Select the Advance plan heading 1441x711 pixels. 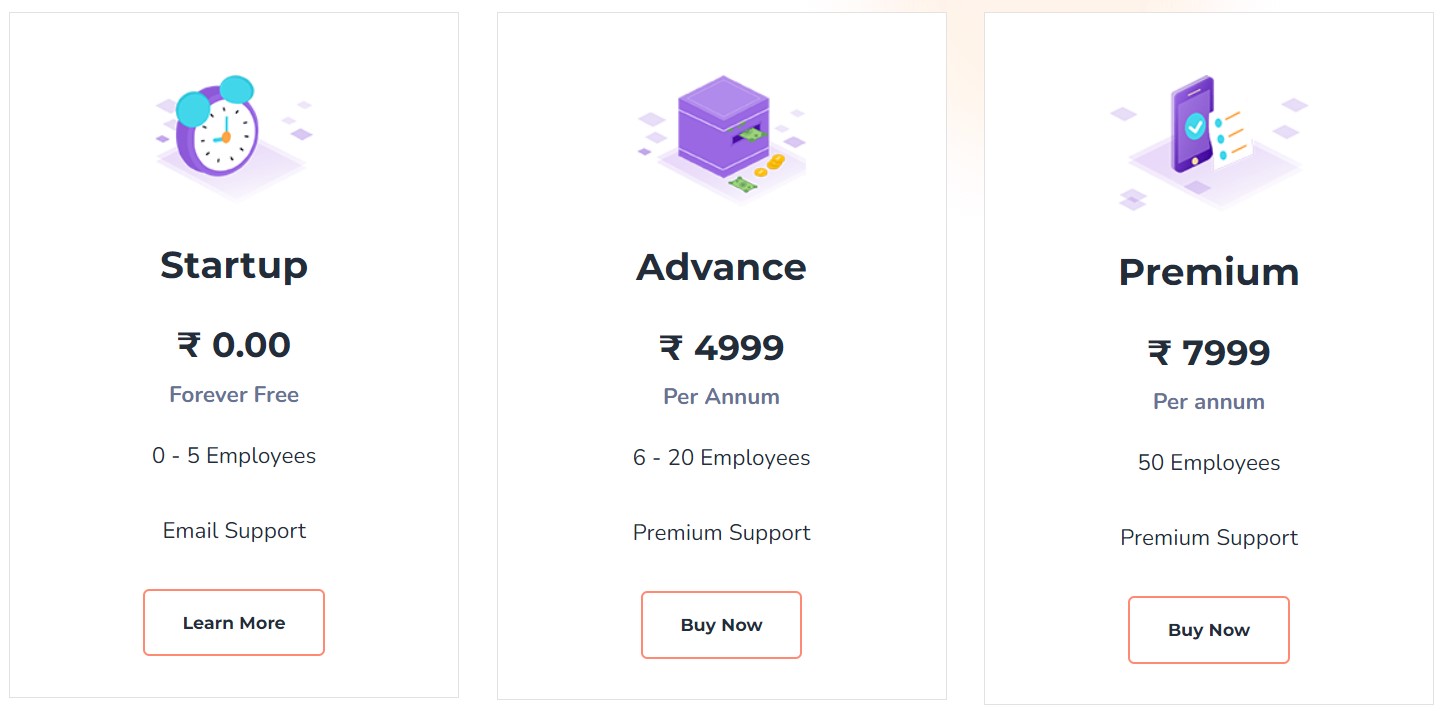pyautogui.click(x=721, y=267)
